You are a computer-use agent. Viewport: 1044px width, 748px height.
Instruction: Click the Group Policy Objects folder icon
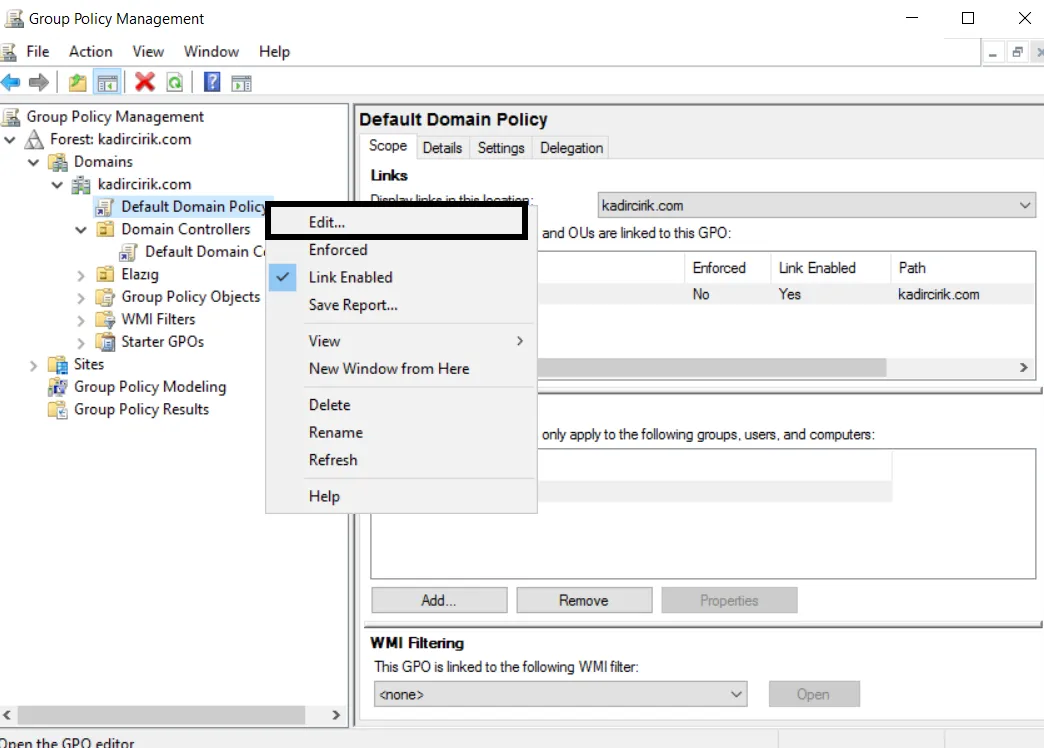(105, 297)
